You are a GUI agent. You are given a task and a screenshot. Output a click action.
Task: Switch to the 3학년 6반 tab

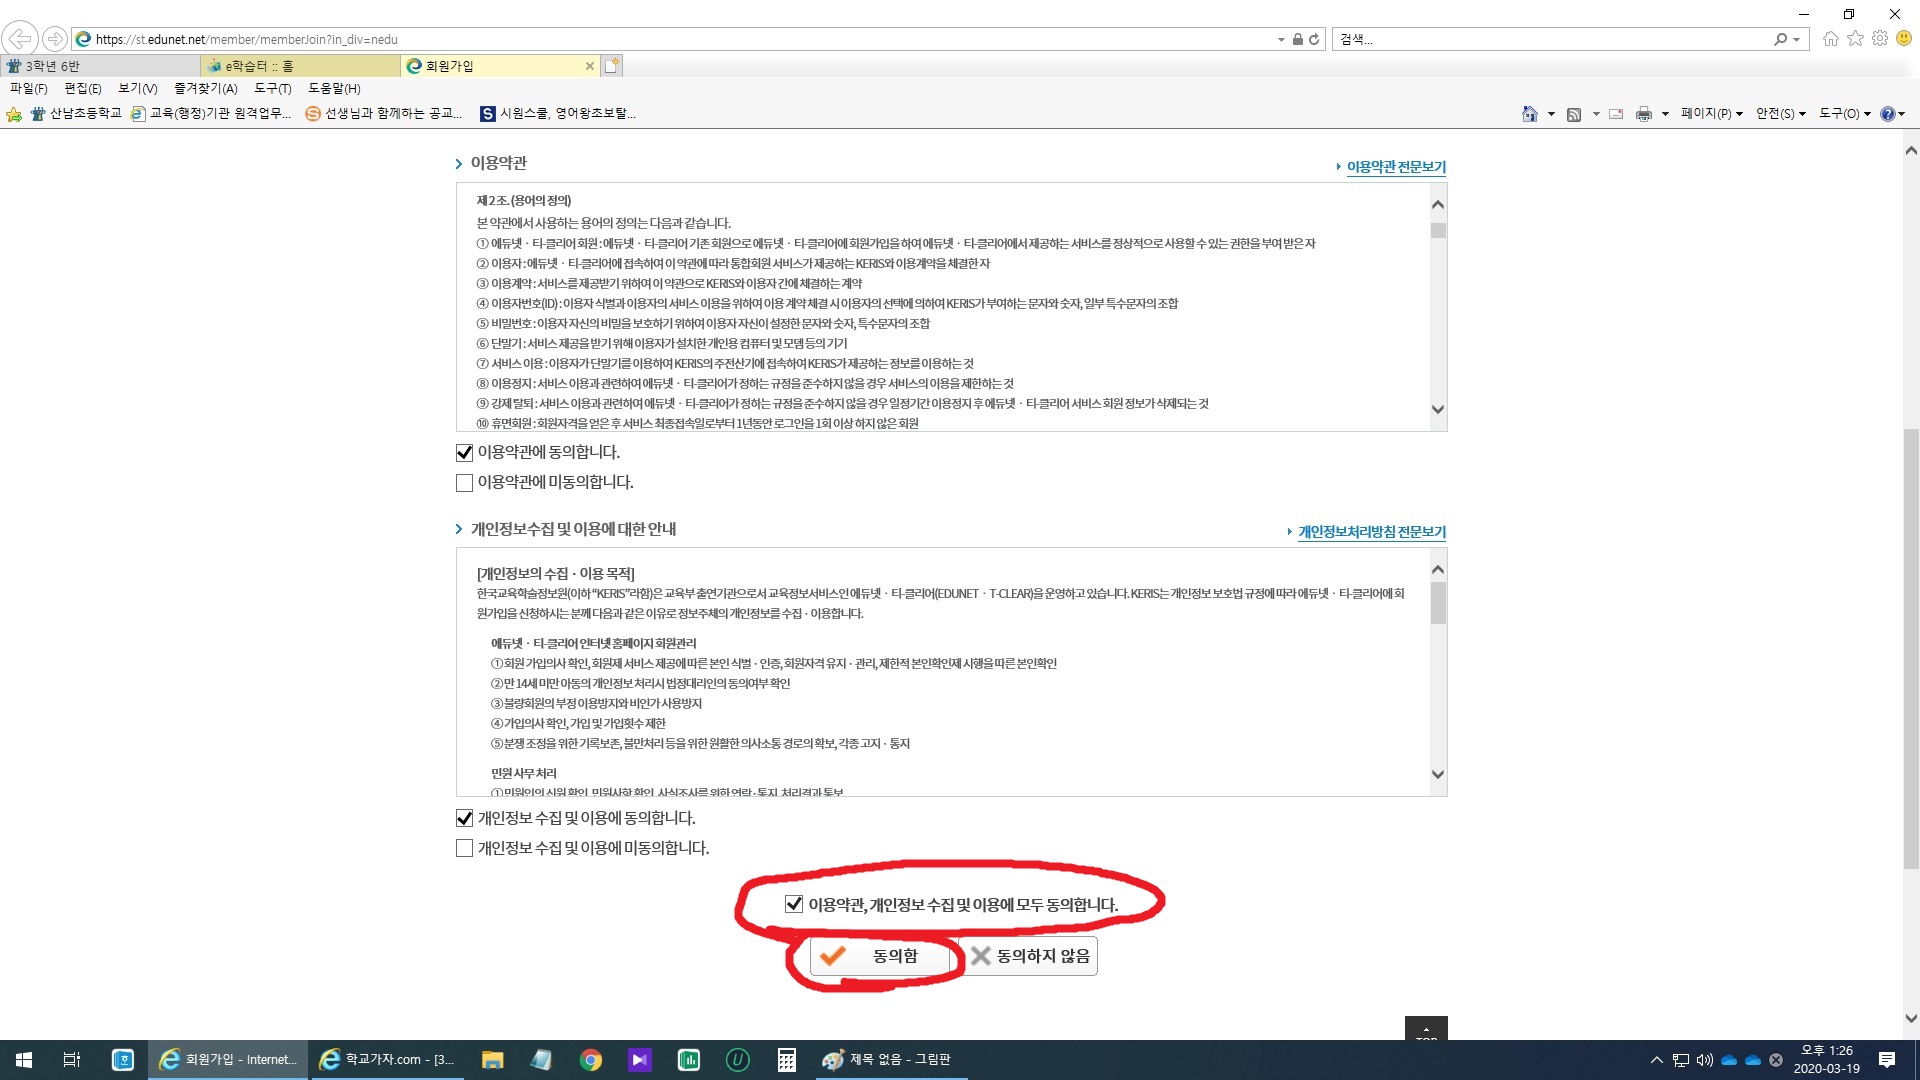click(100, 66)
